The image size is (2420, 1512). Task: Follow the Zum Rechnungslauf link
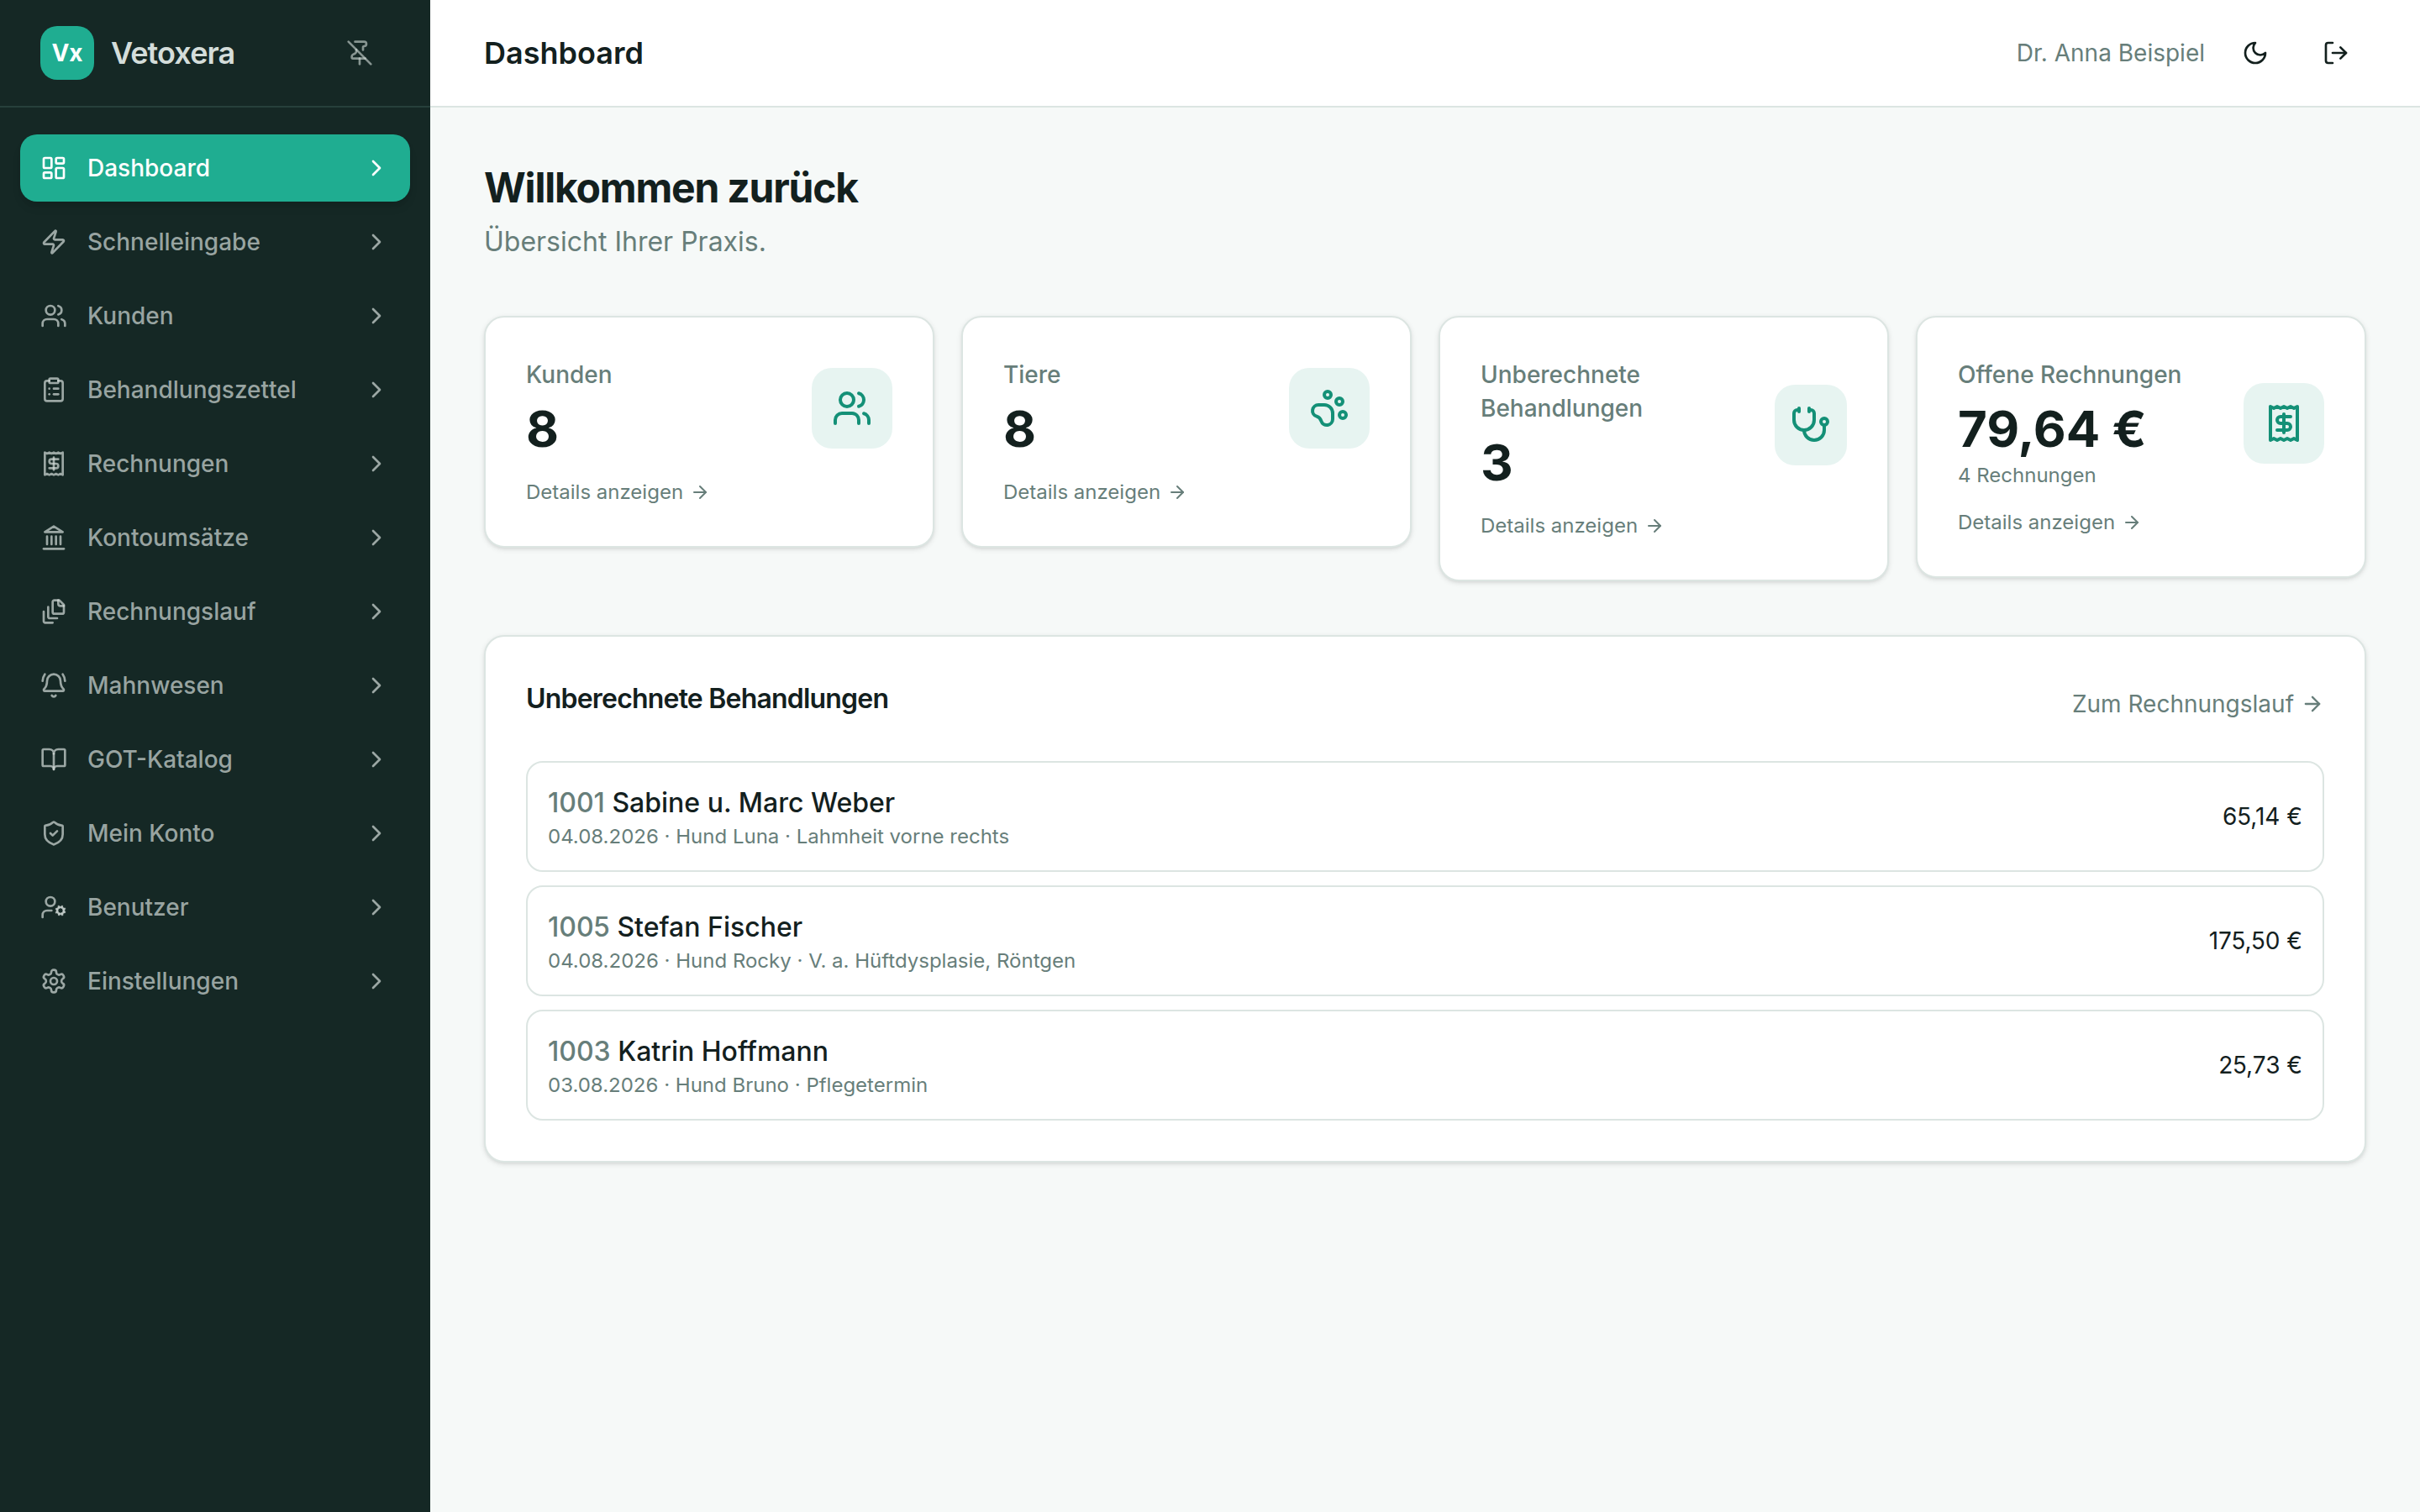coord(2197,704)
